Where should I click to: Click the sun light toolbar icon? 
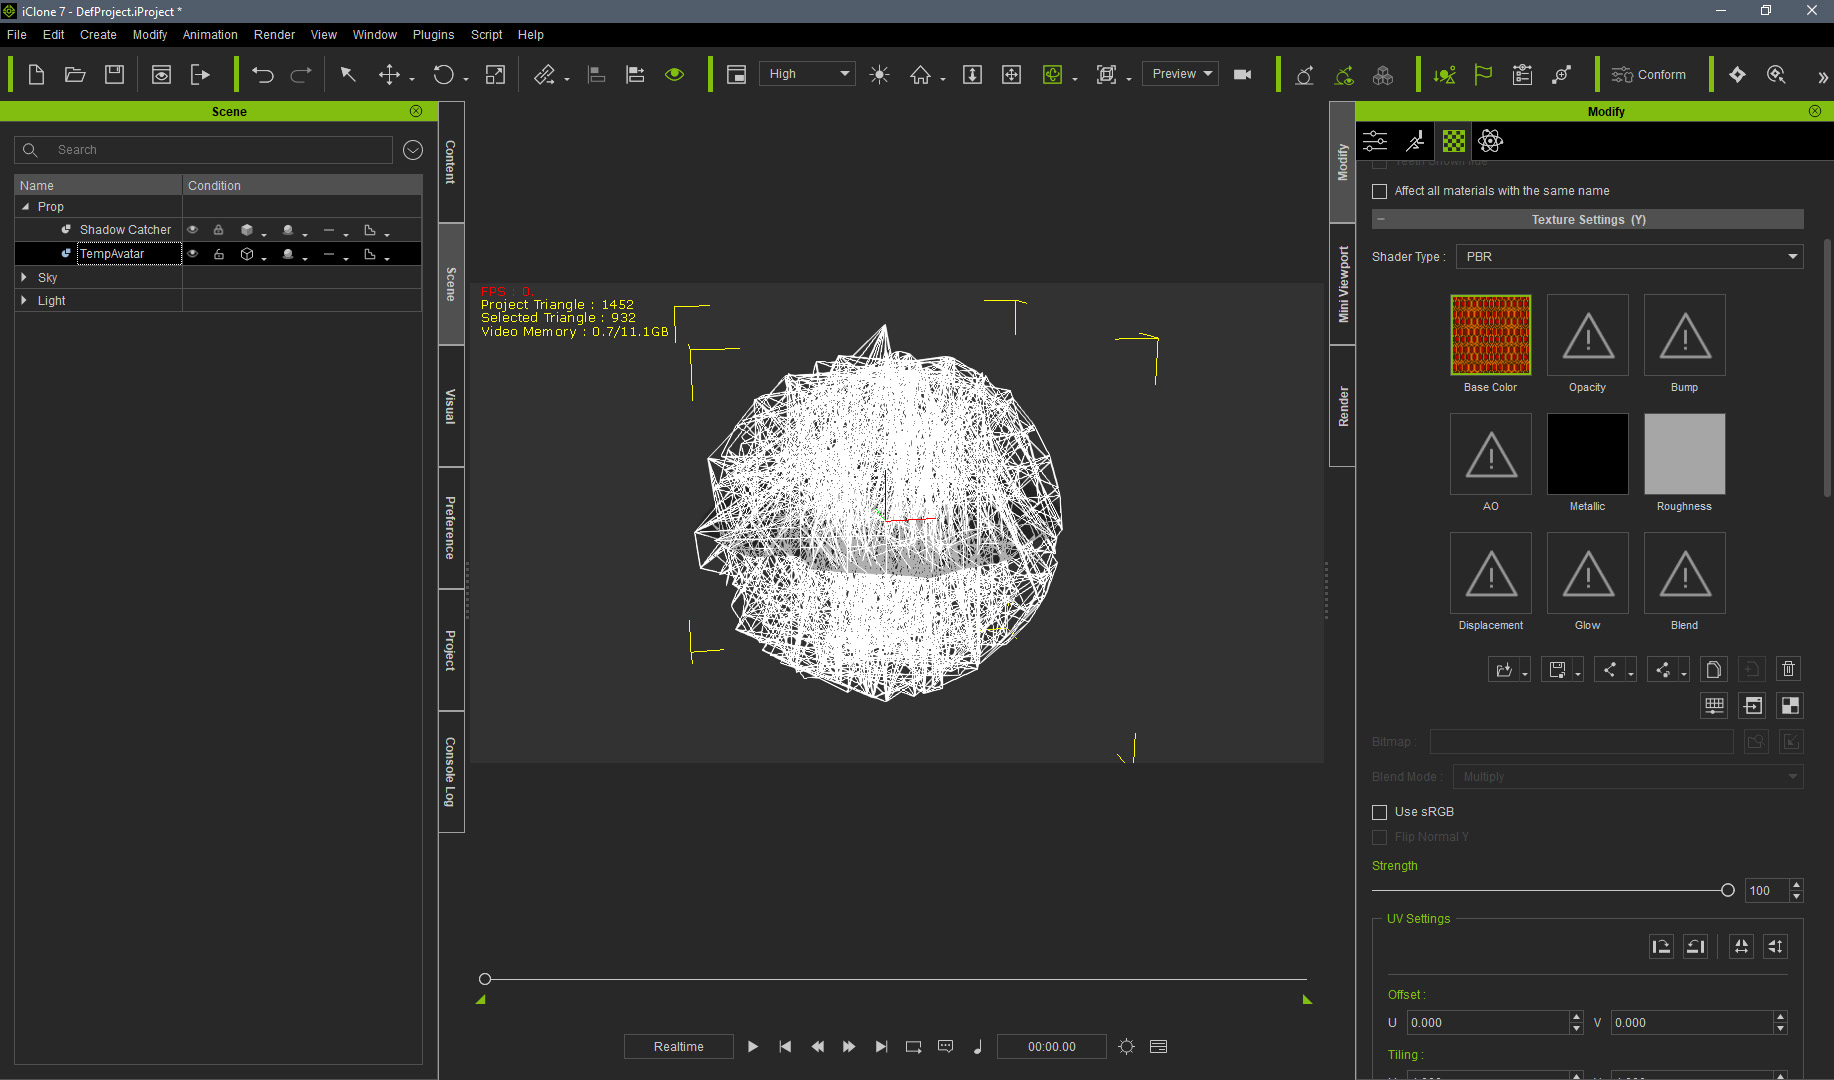(x=879, y=75)
